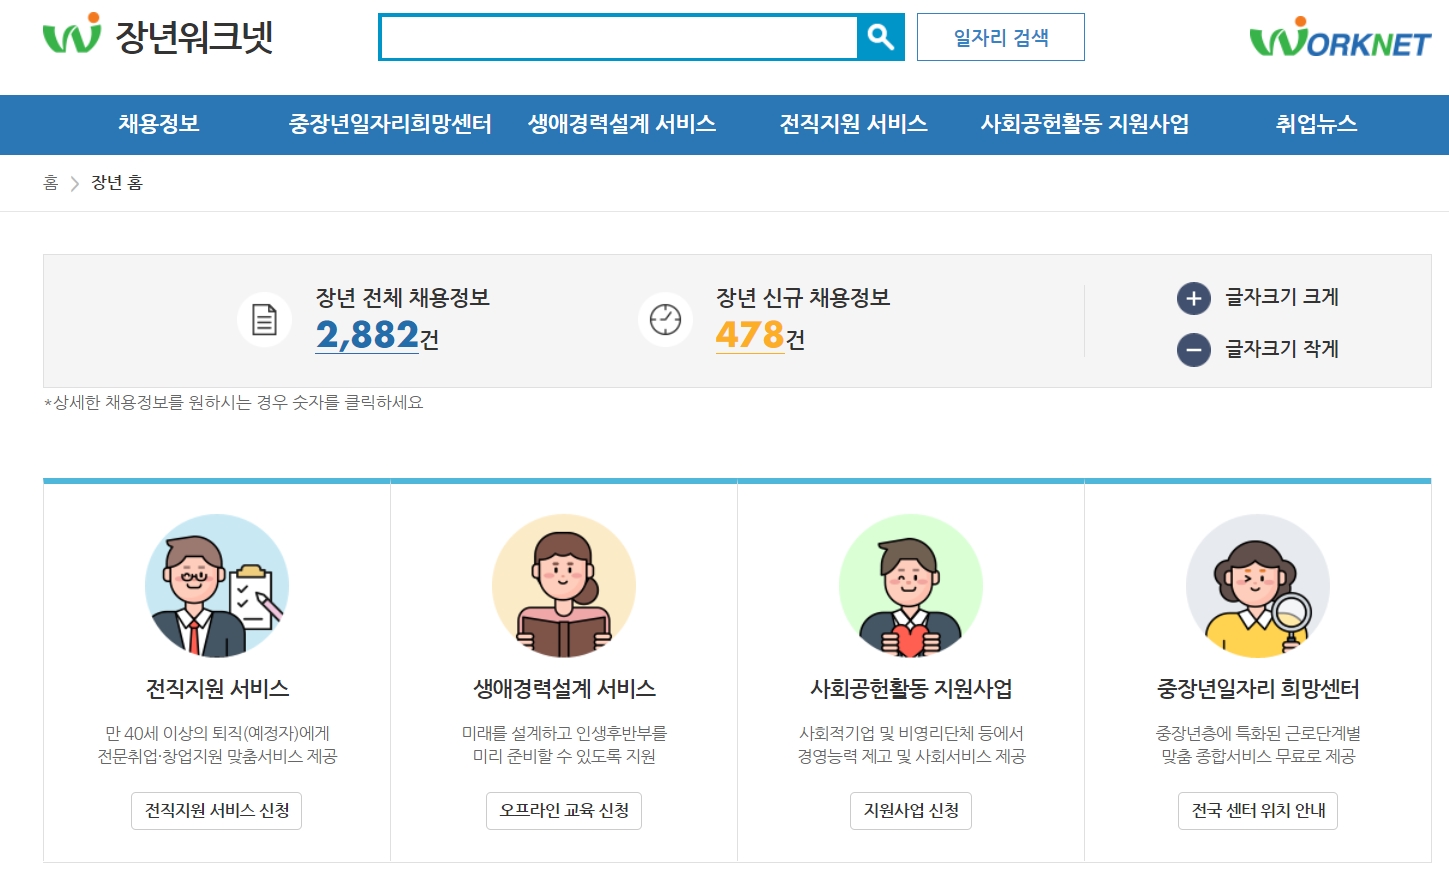
Task: Click the 장년 신규 채용정보 label
Action: pos(803,298)
